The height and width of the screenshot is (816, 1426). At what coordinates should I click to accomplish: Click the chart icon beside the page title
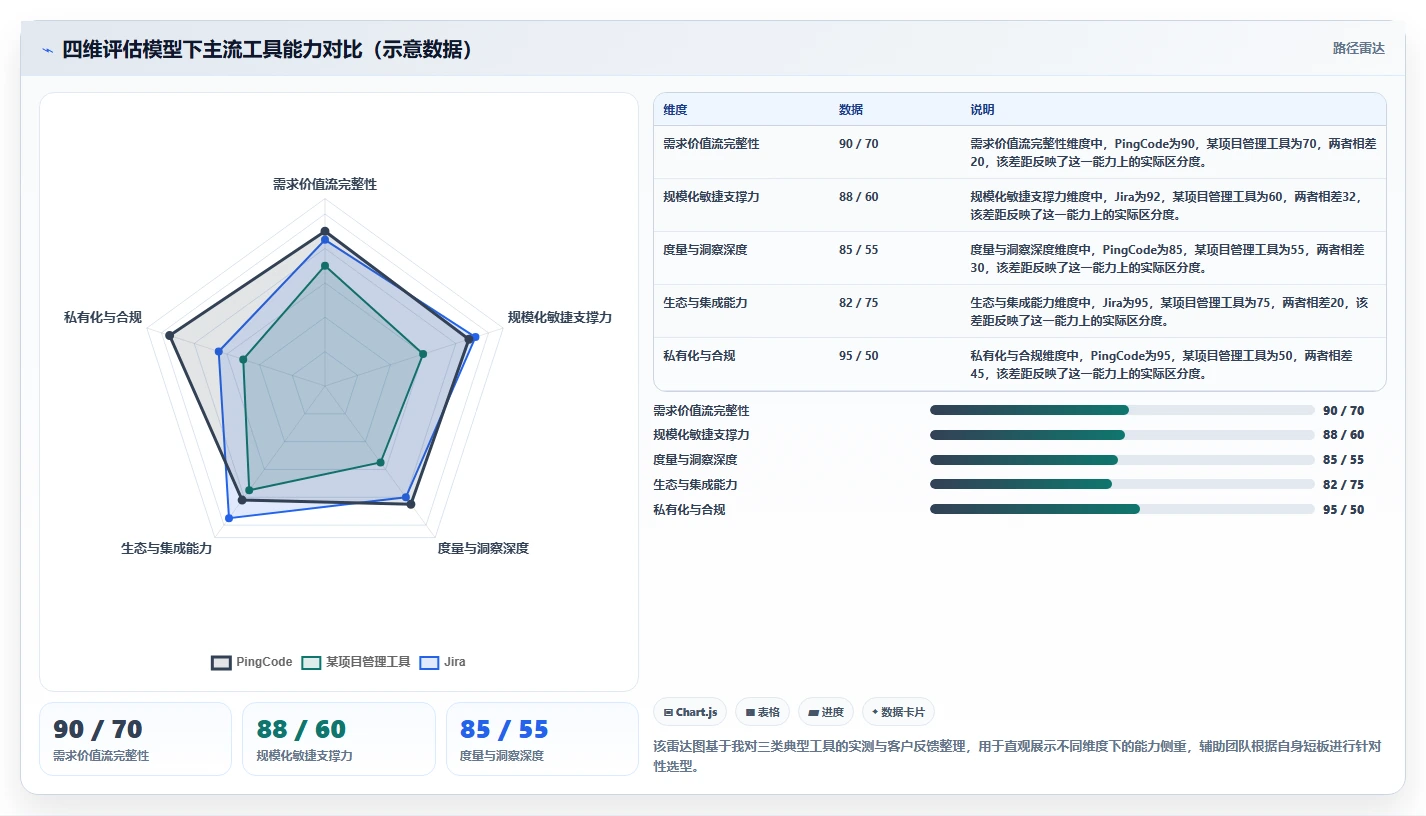47,50
